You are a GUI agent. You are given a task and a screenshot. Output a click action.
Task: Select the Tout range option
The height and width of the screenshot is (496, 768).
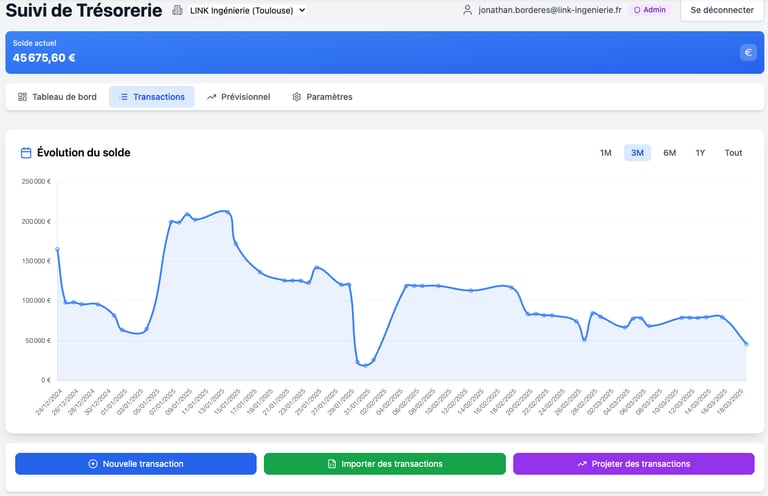click(x=733, y=153)
